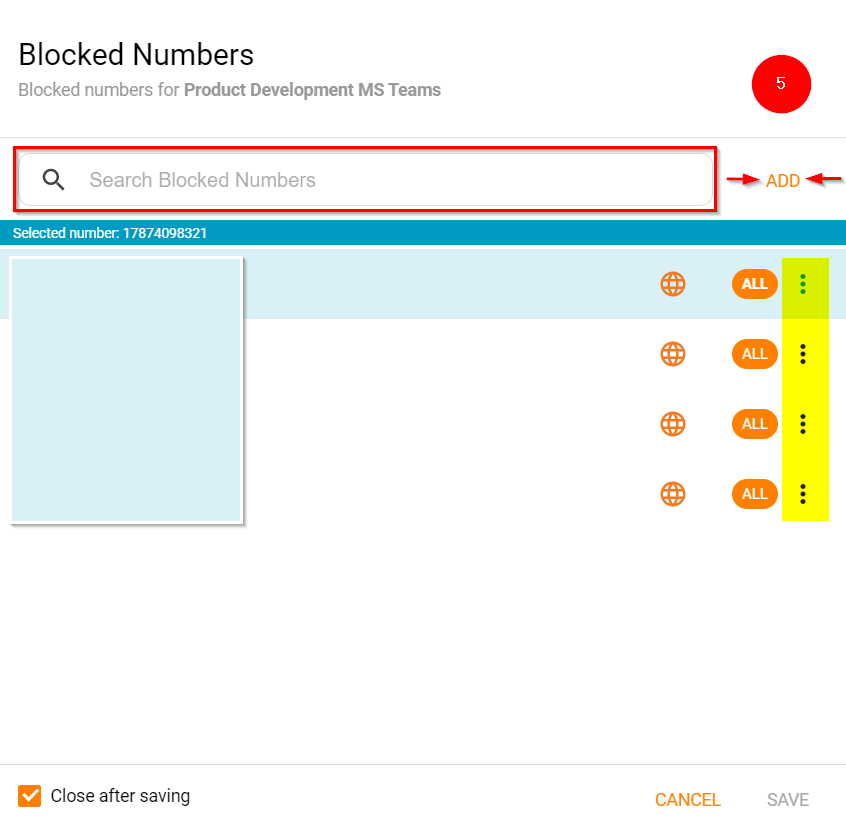Click the red circle numbered 5
Image resolution: width=846 pixels, height=829 pixels.
click(781, 84)
